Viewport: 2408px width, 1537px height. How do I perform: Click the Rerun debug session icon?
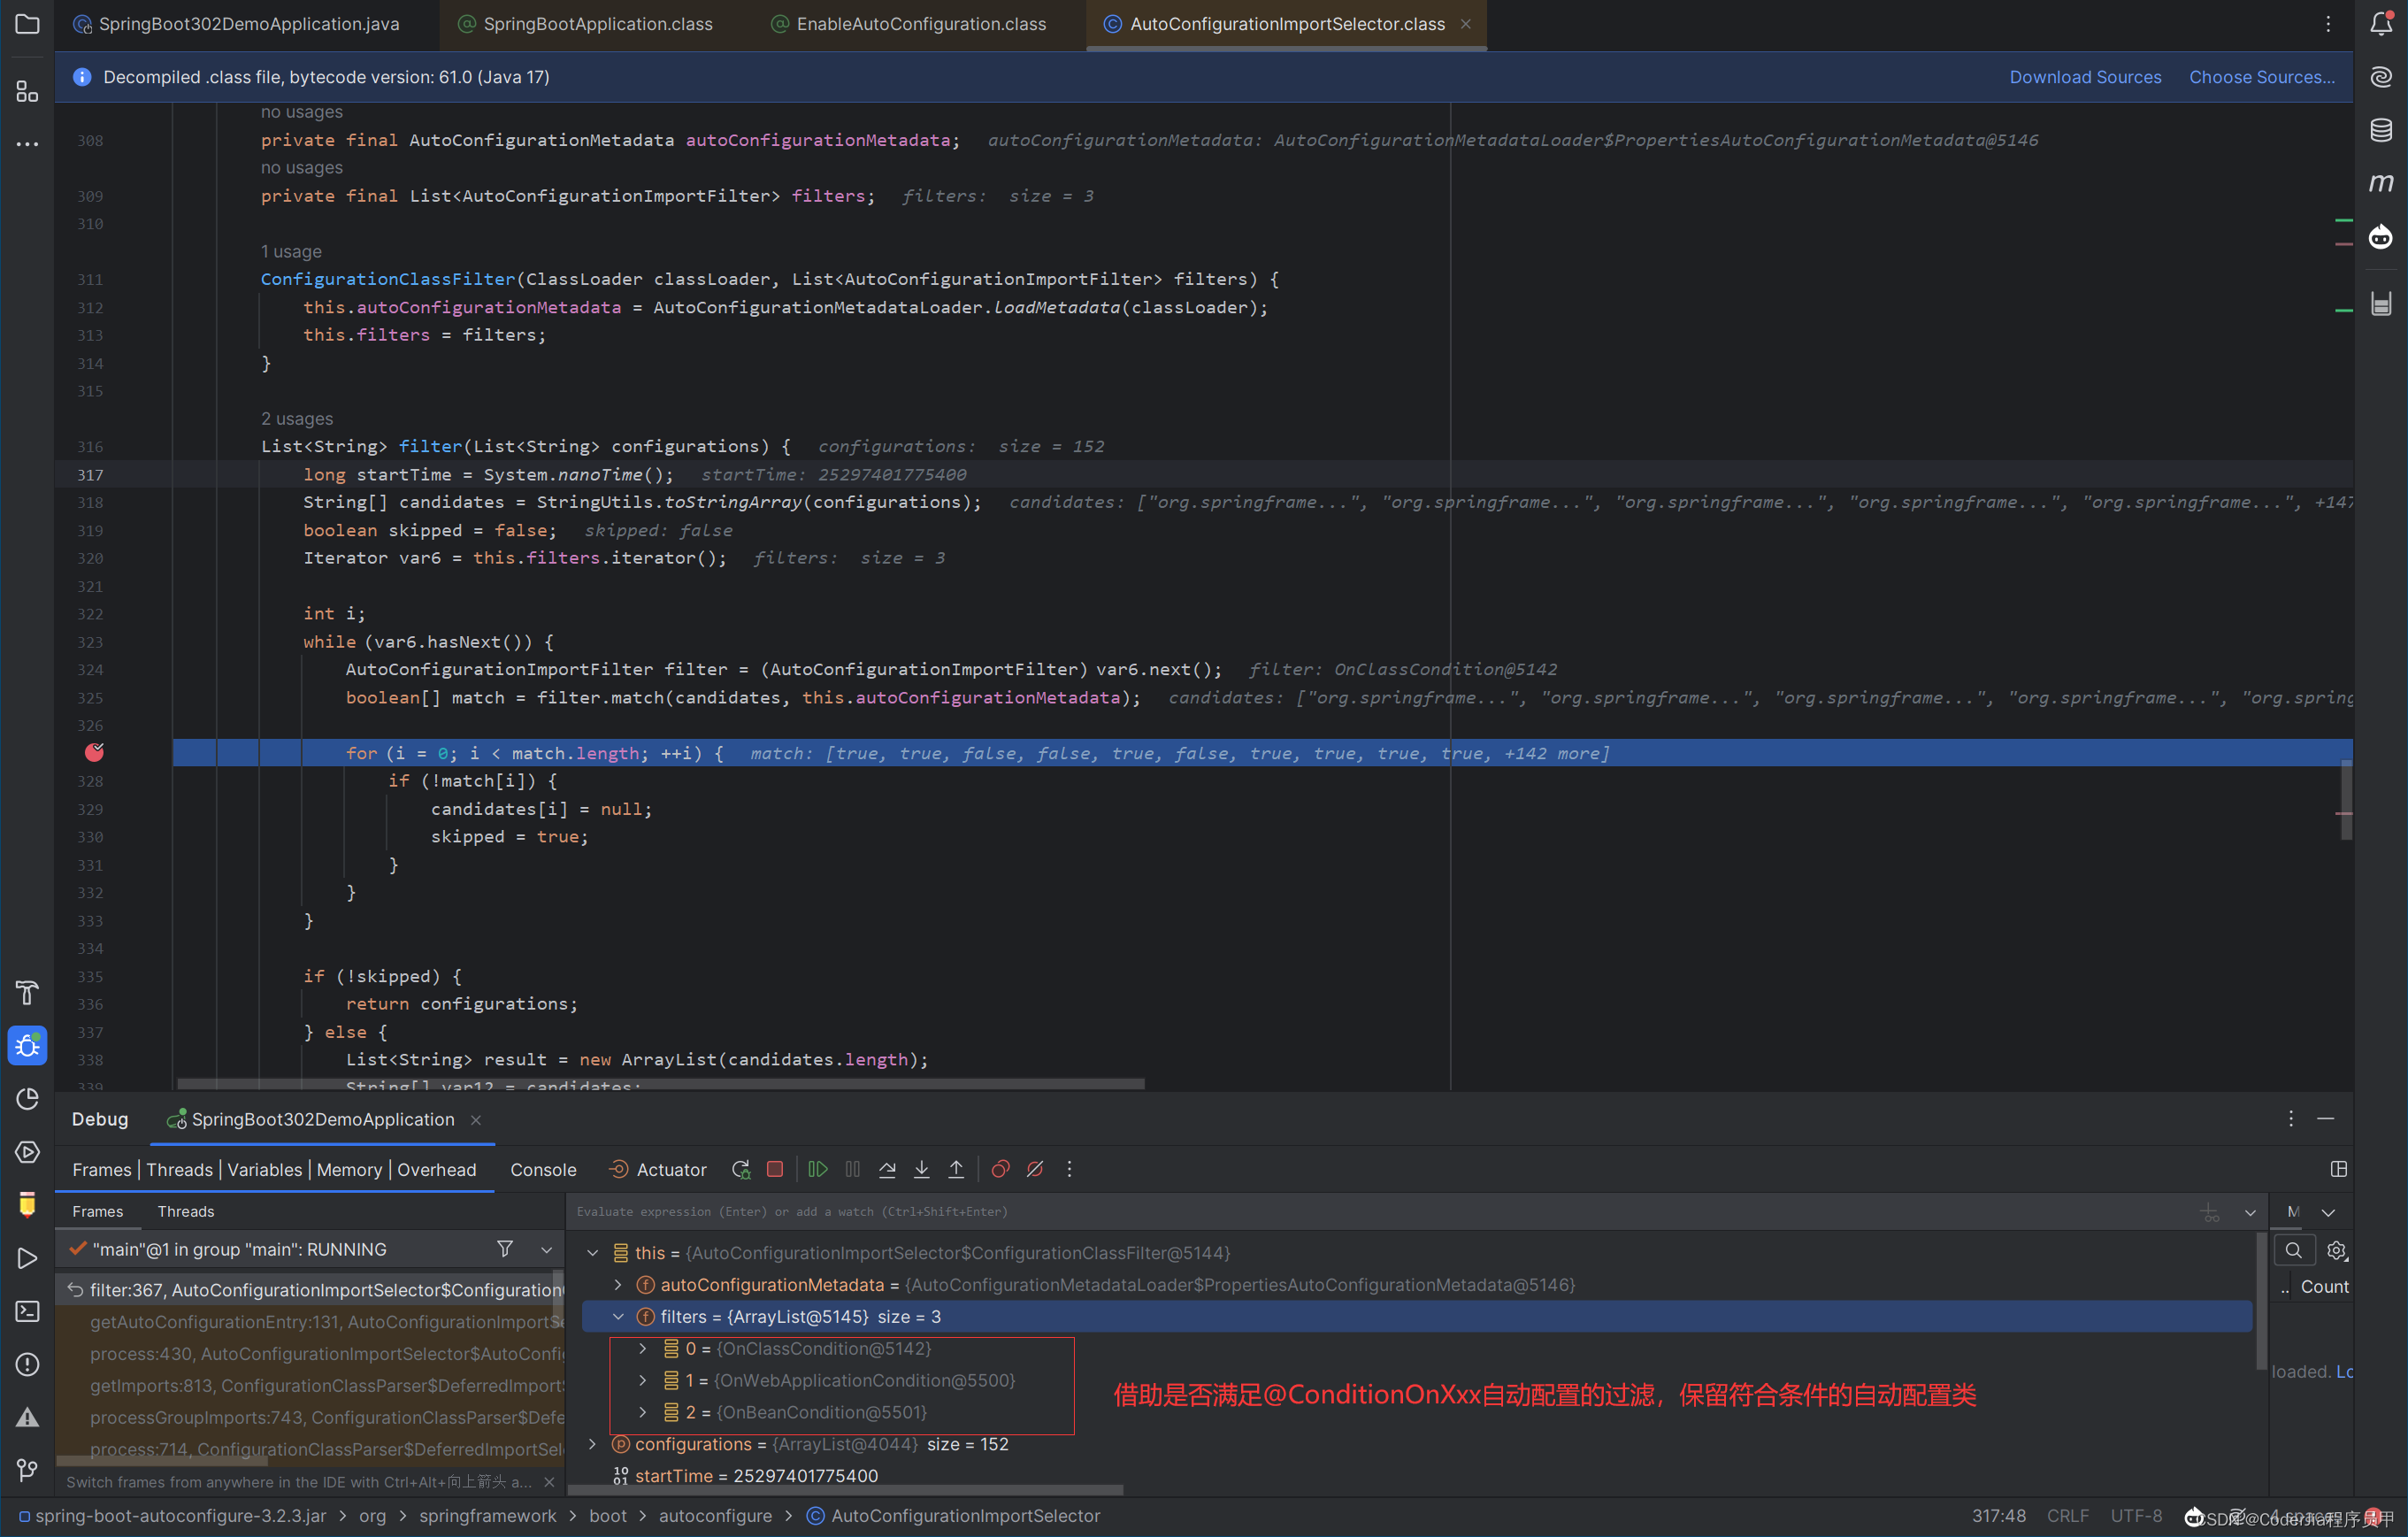click(x=741, y=1169)
